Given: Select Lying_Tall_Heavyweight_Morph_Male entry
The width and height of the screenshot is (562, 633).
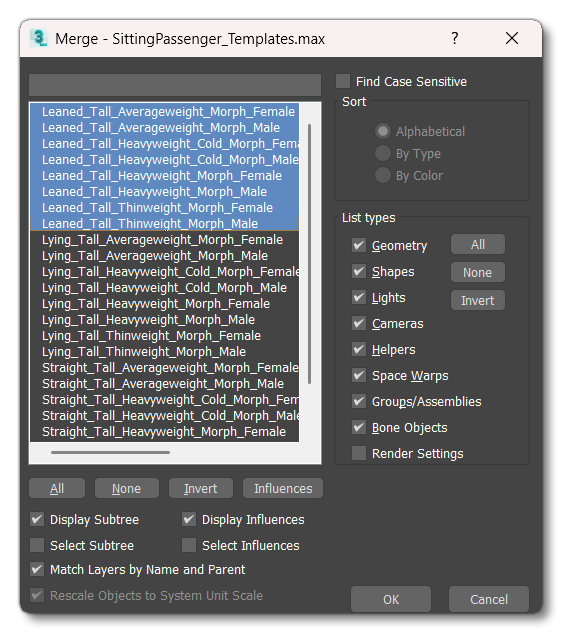Looking at the screenshot, I should (165, 320).
